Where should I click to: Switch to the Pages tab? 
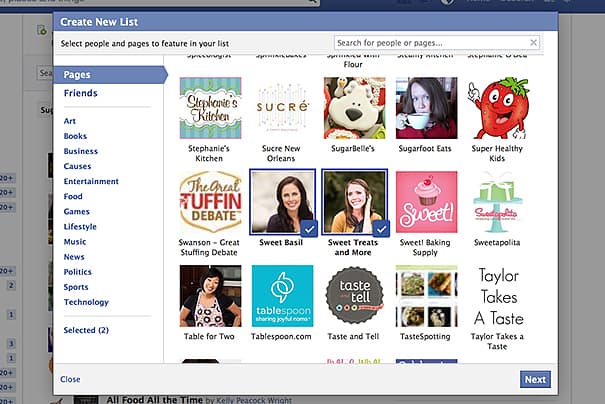110,75
